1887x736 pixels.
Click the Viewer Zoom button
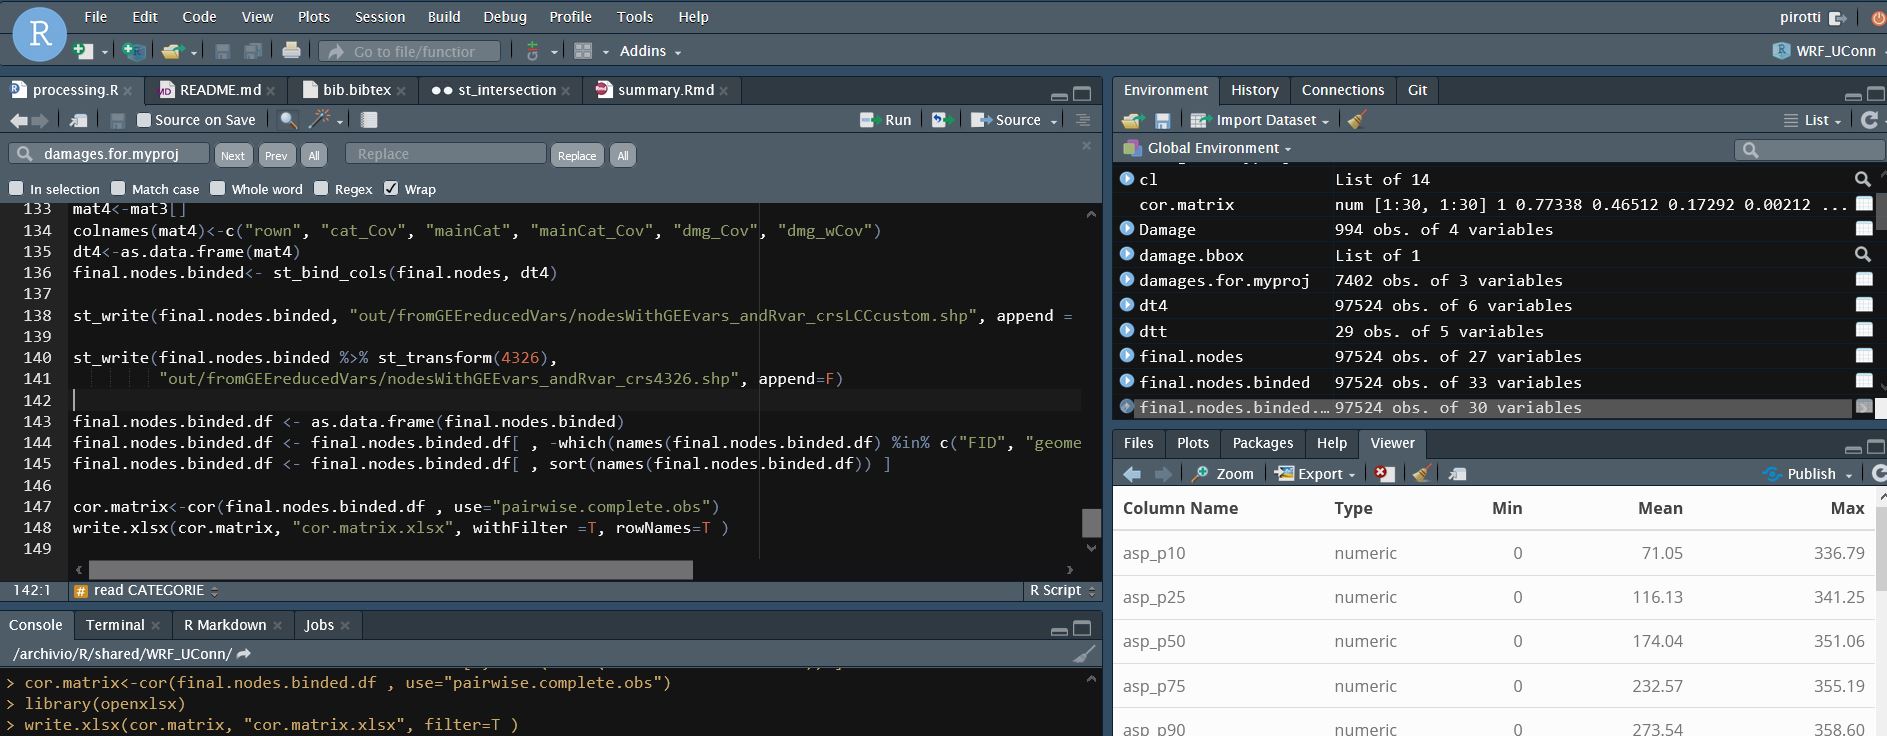1223,474
